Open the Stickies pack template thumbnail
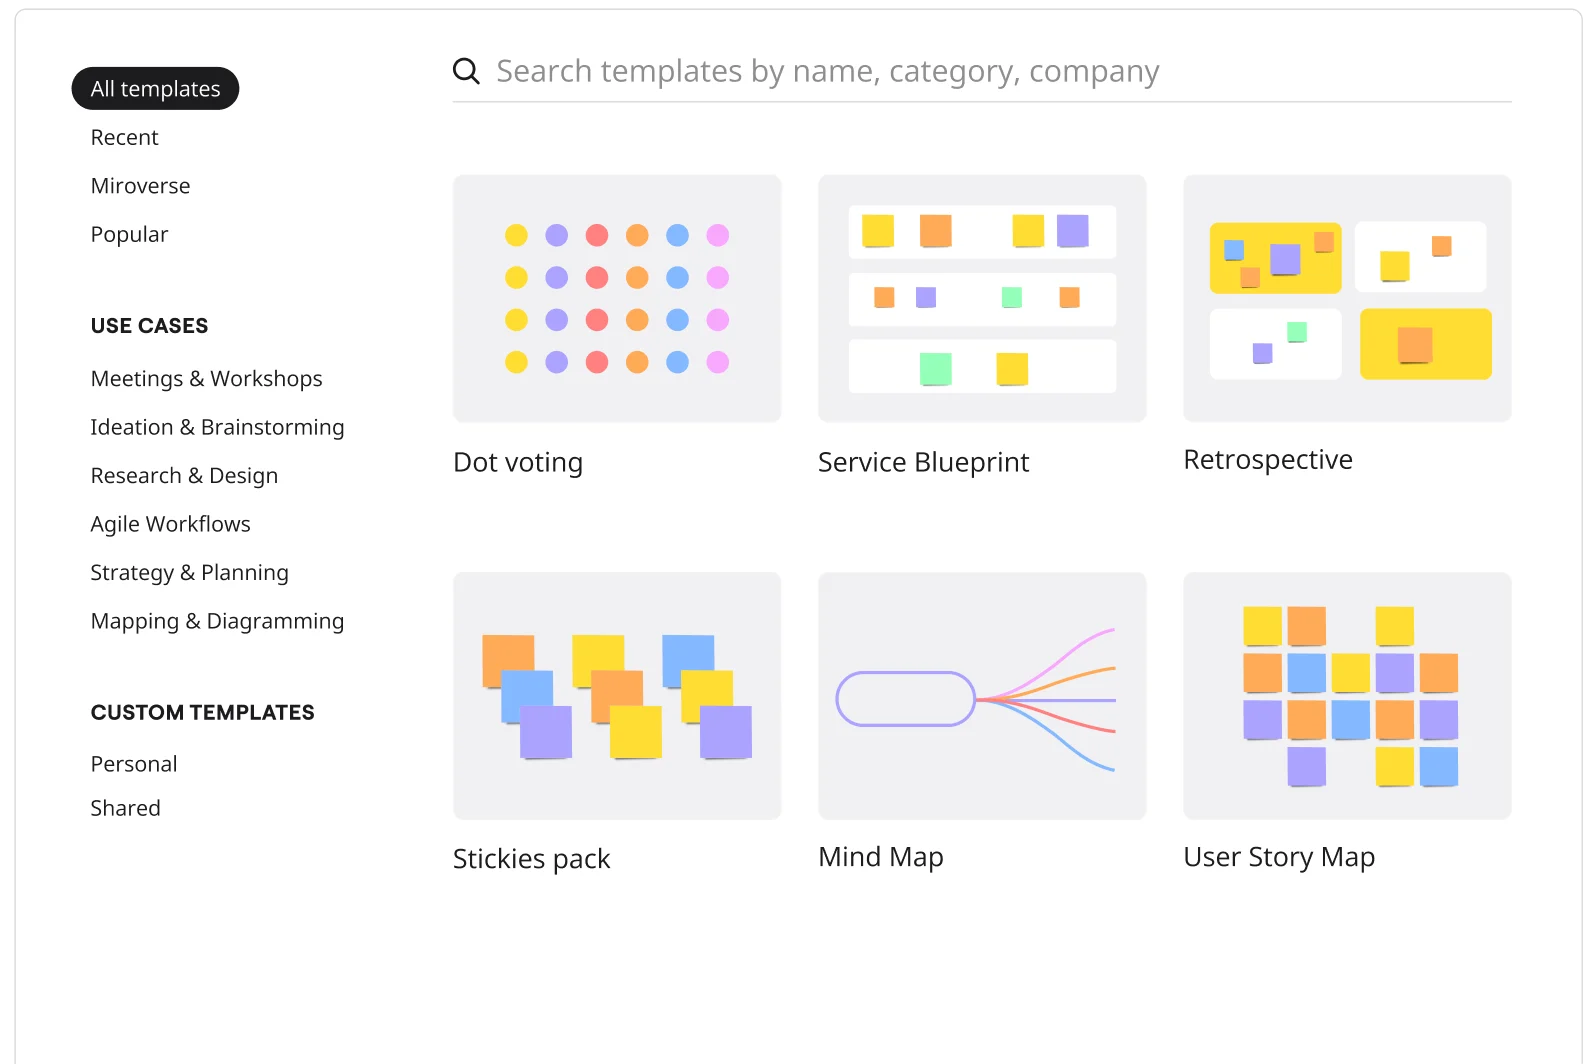The image size is (1596, 1064). pos(617,696)
